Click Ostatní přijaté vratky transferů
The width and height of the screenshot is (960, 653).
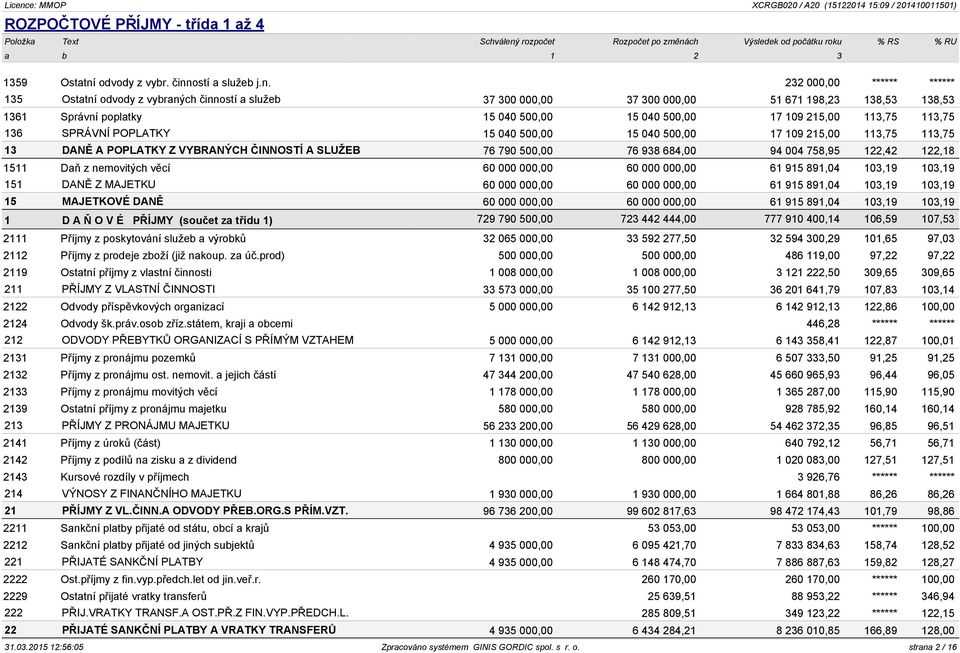[x=133, y=597]
